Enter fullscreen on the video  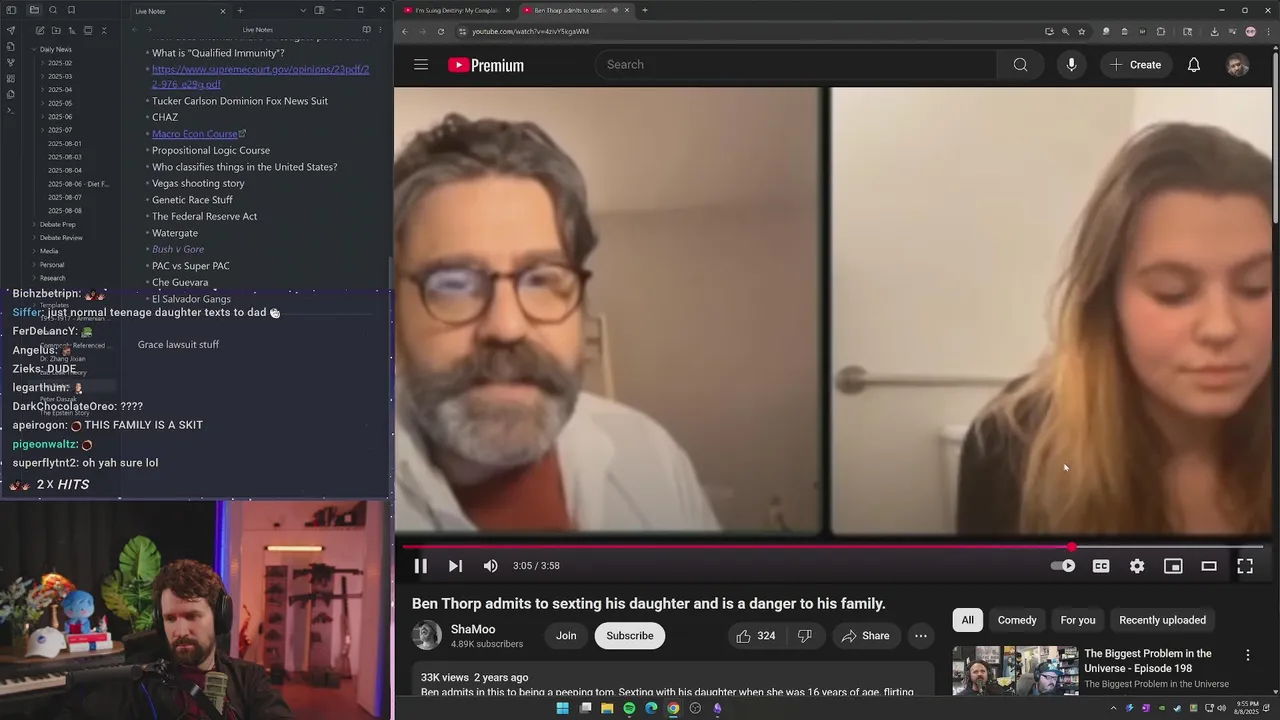point(1245,566)
